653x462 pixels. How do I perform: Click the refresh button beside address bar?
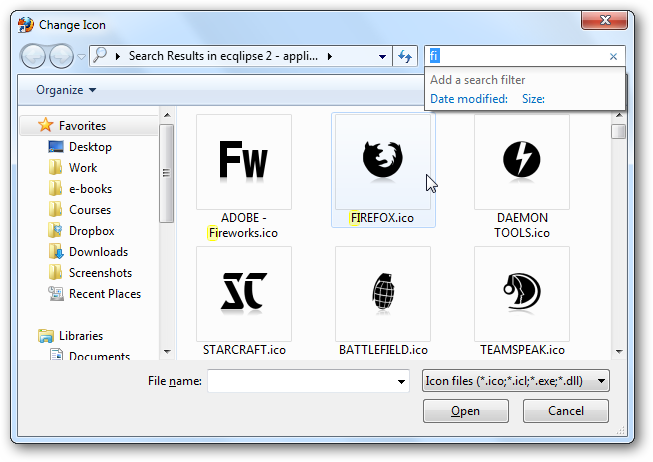point(405,56)
